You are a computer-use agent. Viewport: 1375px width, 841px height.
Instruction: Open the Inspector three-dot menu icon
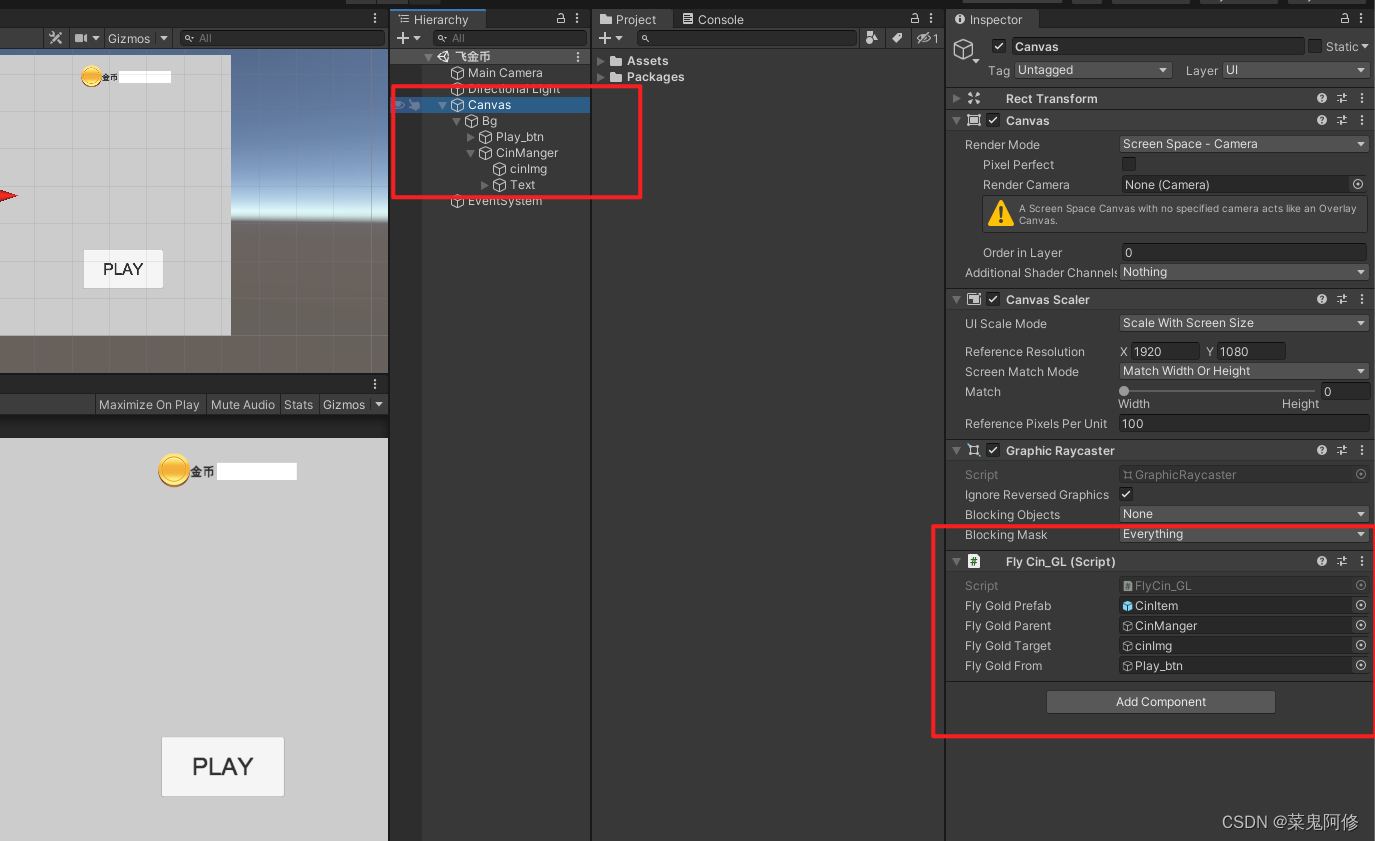coord(1361,18)
